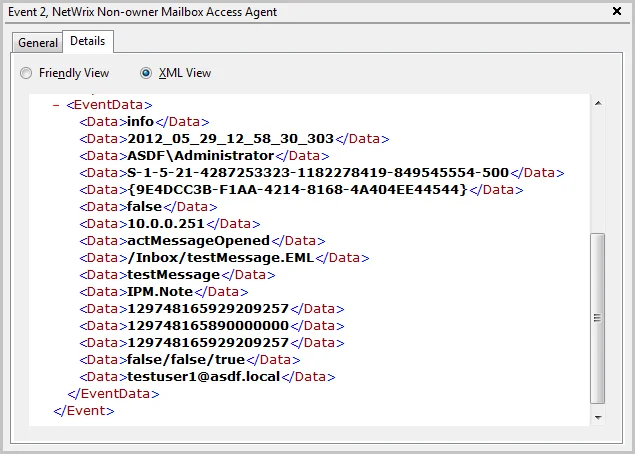Screen dimensions: 635x455
Task: Click the scroll up arrow of XML view
Action: (x=598, y=104)
